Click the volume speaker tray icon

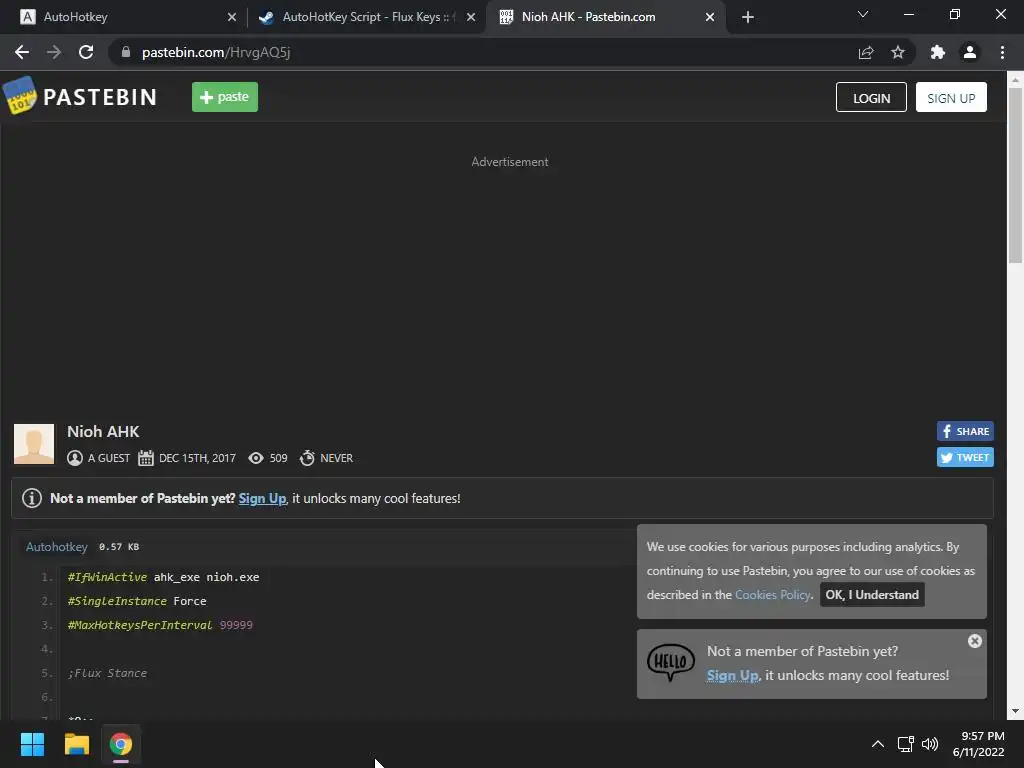tap(929, 744)
